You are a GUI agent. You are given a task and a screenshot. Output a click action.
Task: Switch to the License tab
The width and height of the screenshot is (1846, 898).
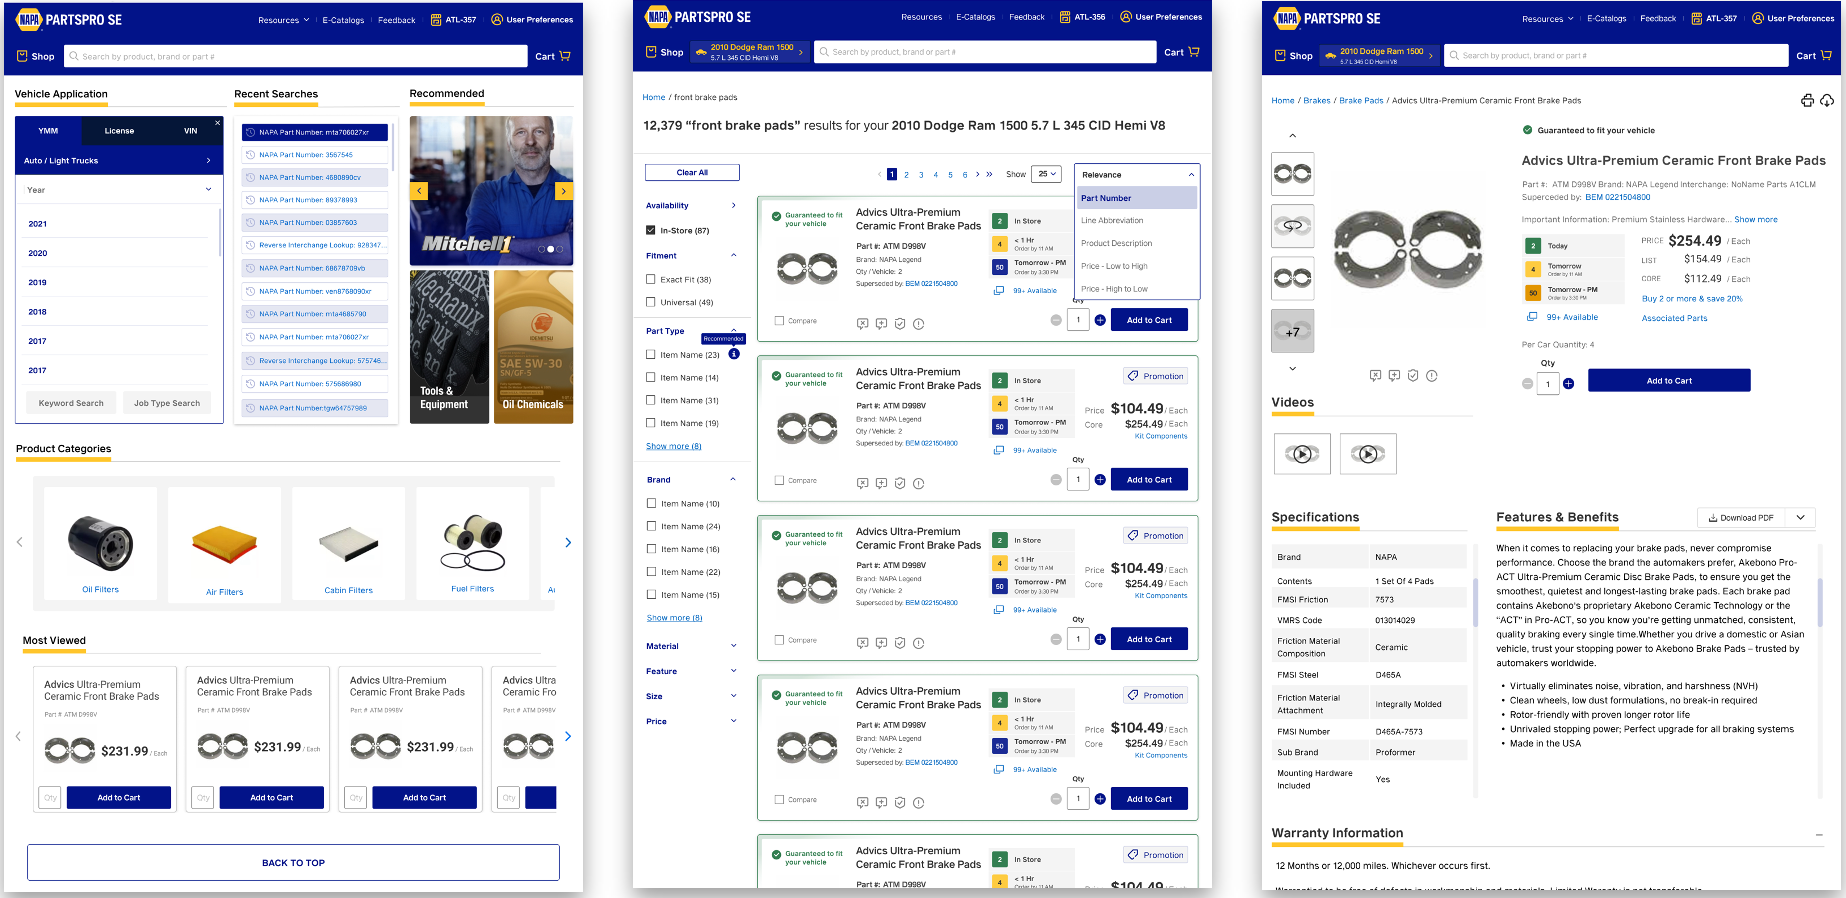(x=119, y=131)
